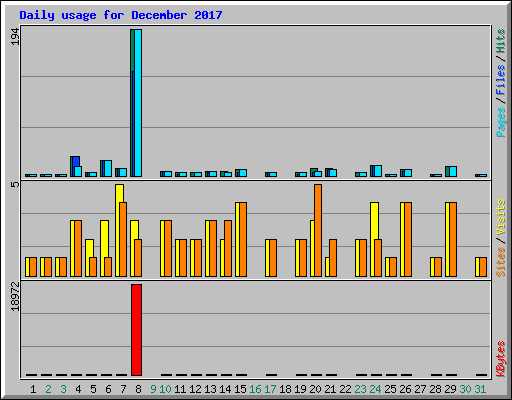The image size is (512, 400).
Task: Click day label 7 on x-axis
Action: point(123,389)
